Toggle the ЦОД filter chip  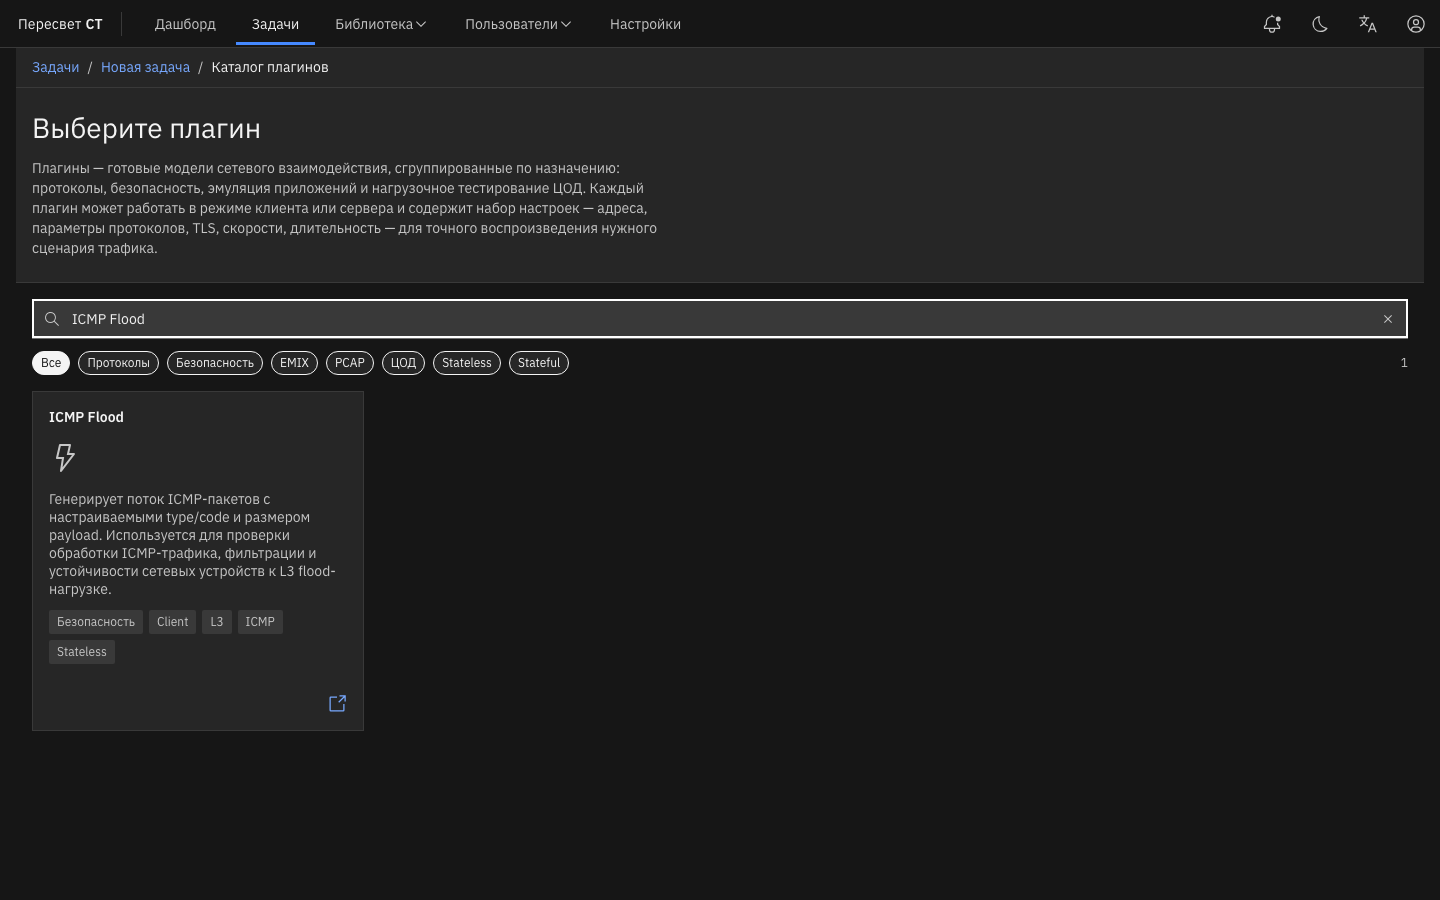point(403,363)
